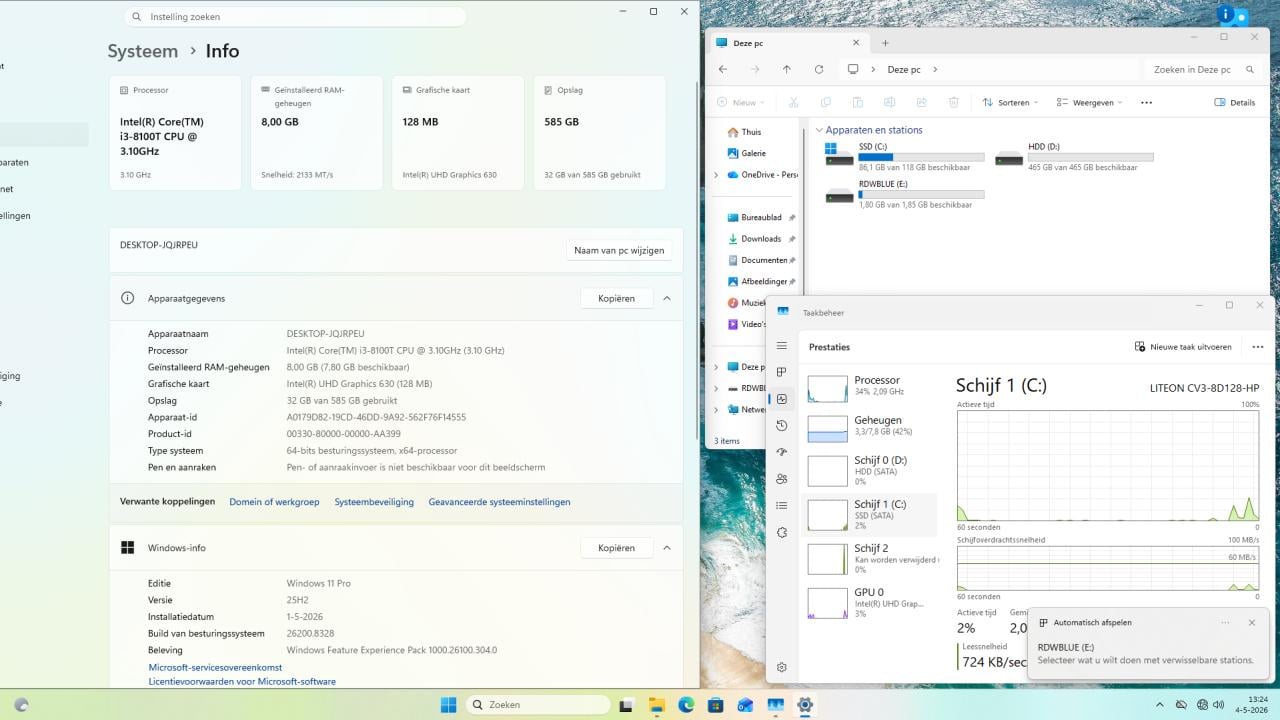Open Task Manager hamburger navigation menu
Screen dimensions: 1280x720
click(782, 346)
